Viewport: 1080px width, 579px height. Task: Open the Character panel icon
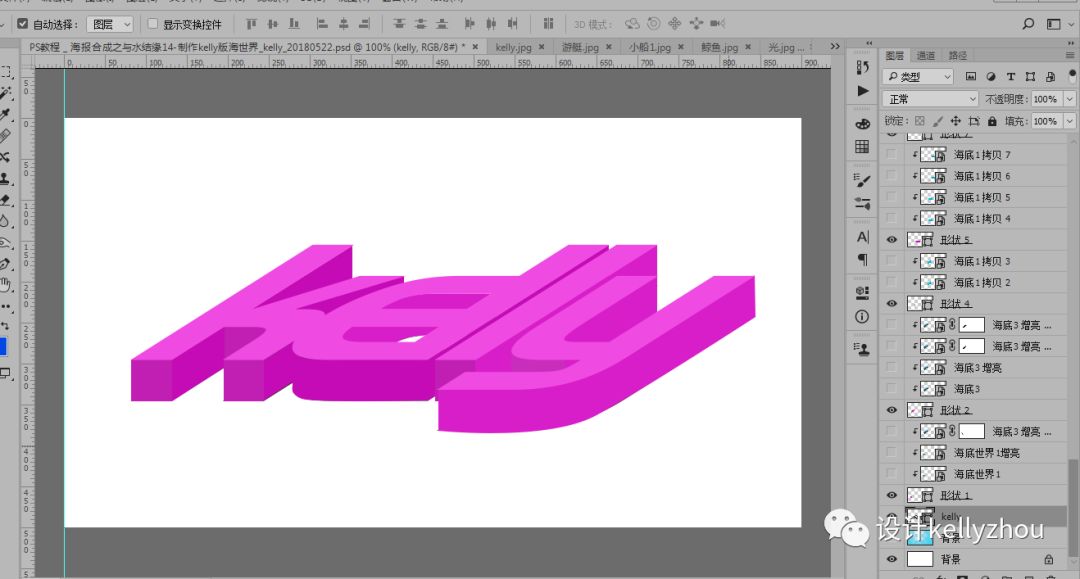(862, 237)
